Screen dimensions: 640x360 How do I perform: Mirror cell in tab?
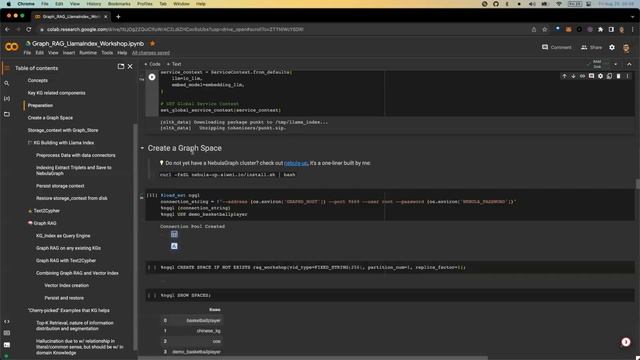click(x=609, y=76)
